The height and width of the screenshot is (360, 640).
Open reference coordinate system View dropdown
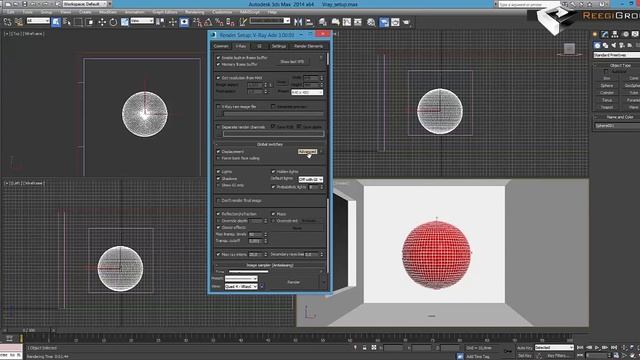point(142,20)
